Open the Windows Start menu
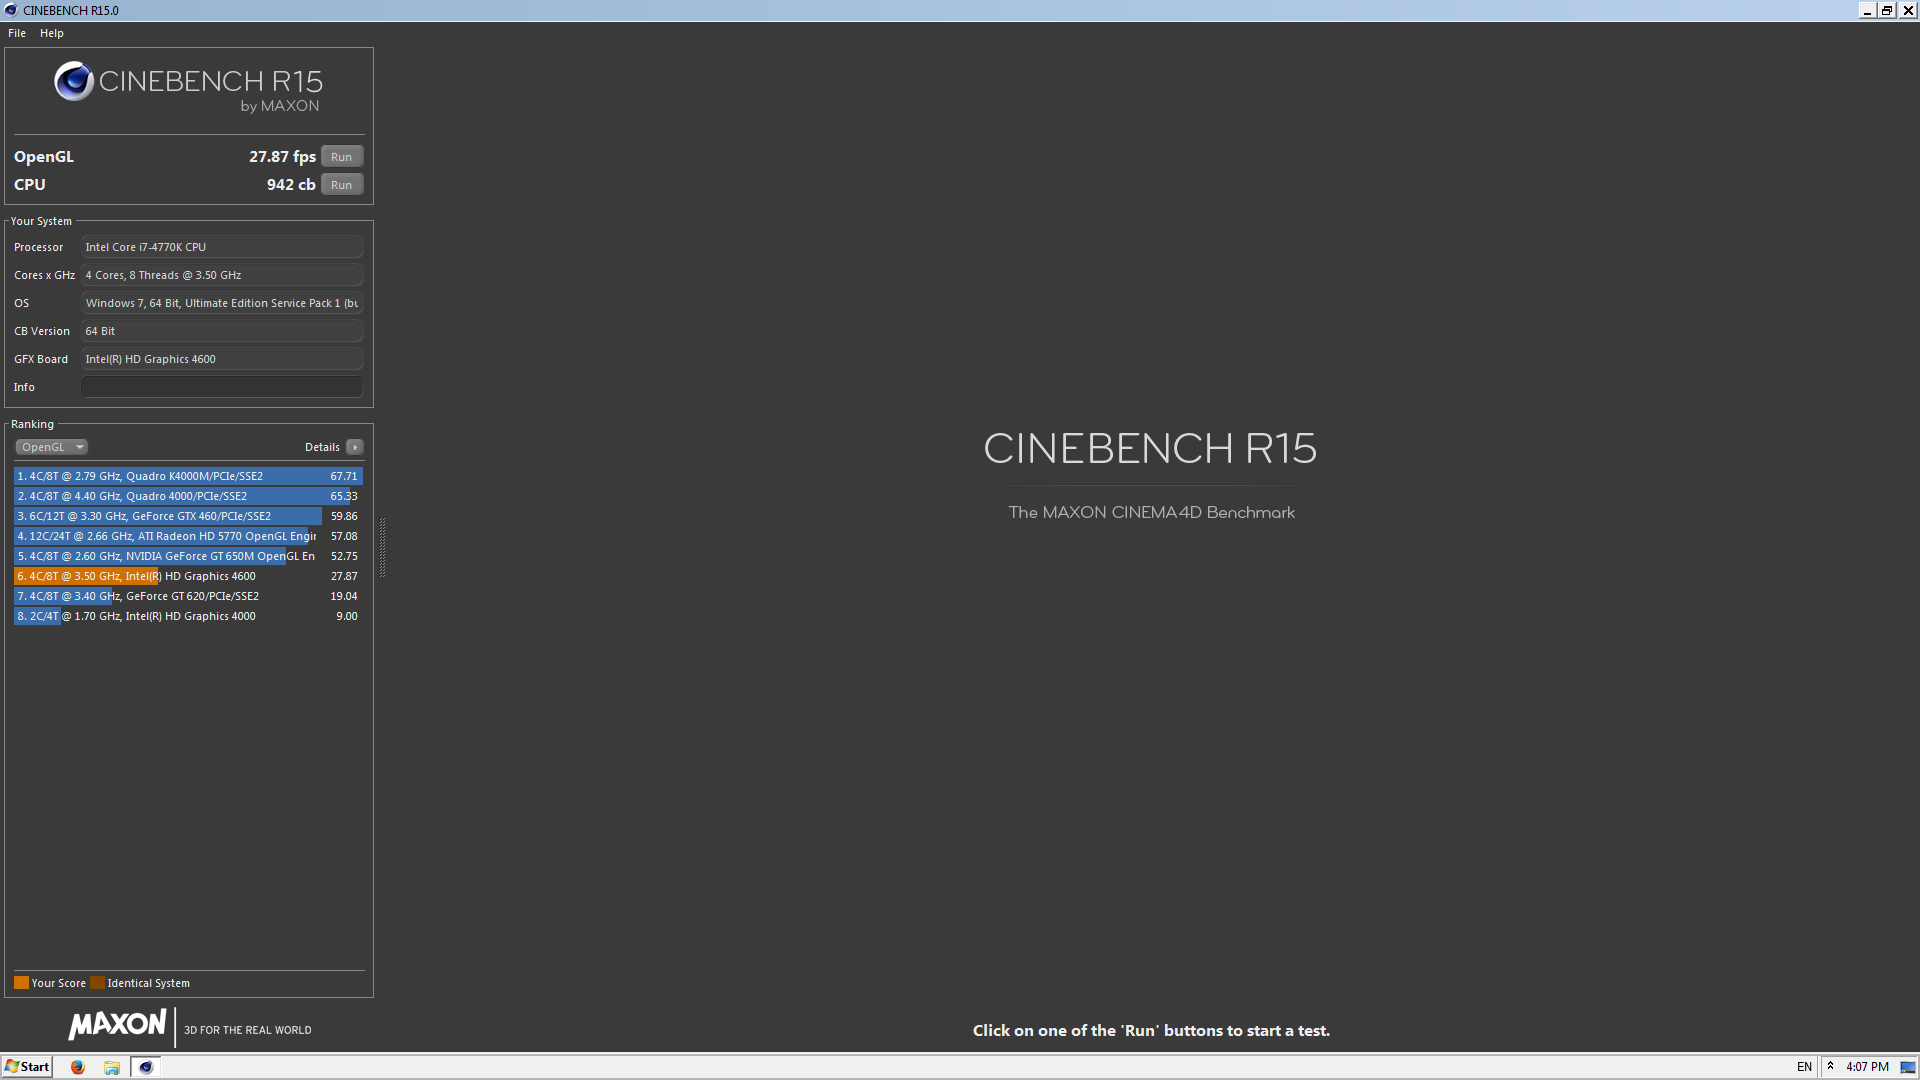This screenshot has width=1920, height=1080. pos(27,1067)
